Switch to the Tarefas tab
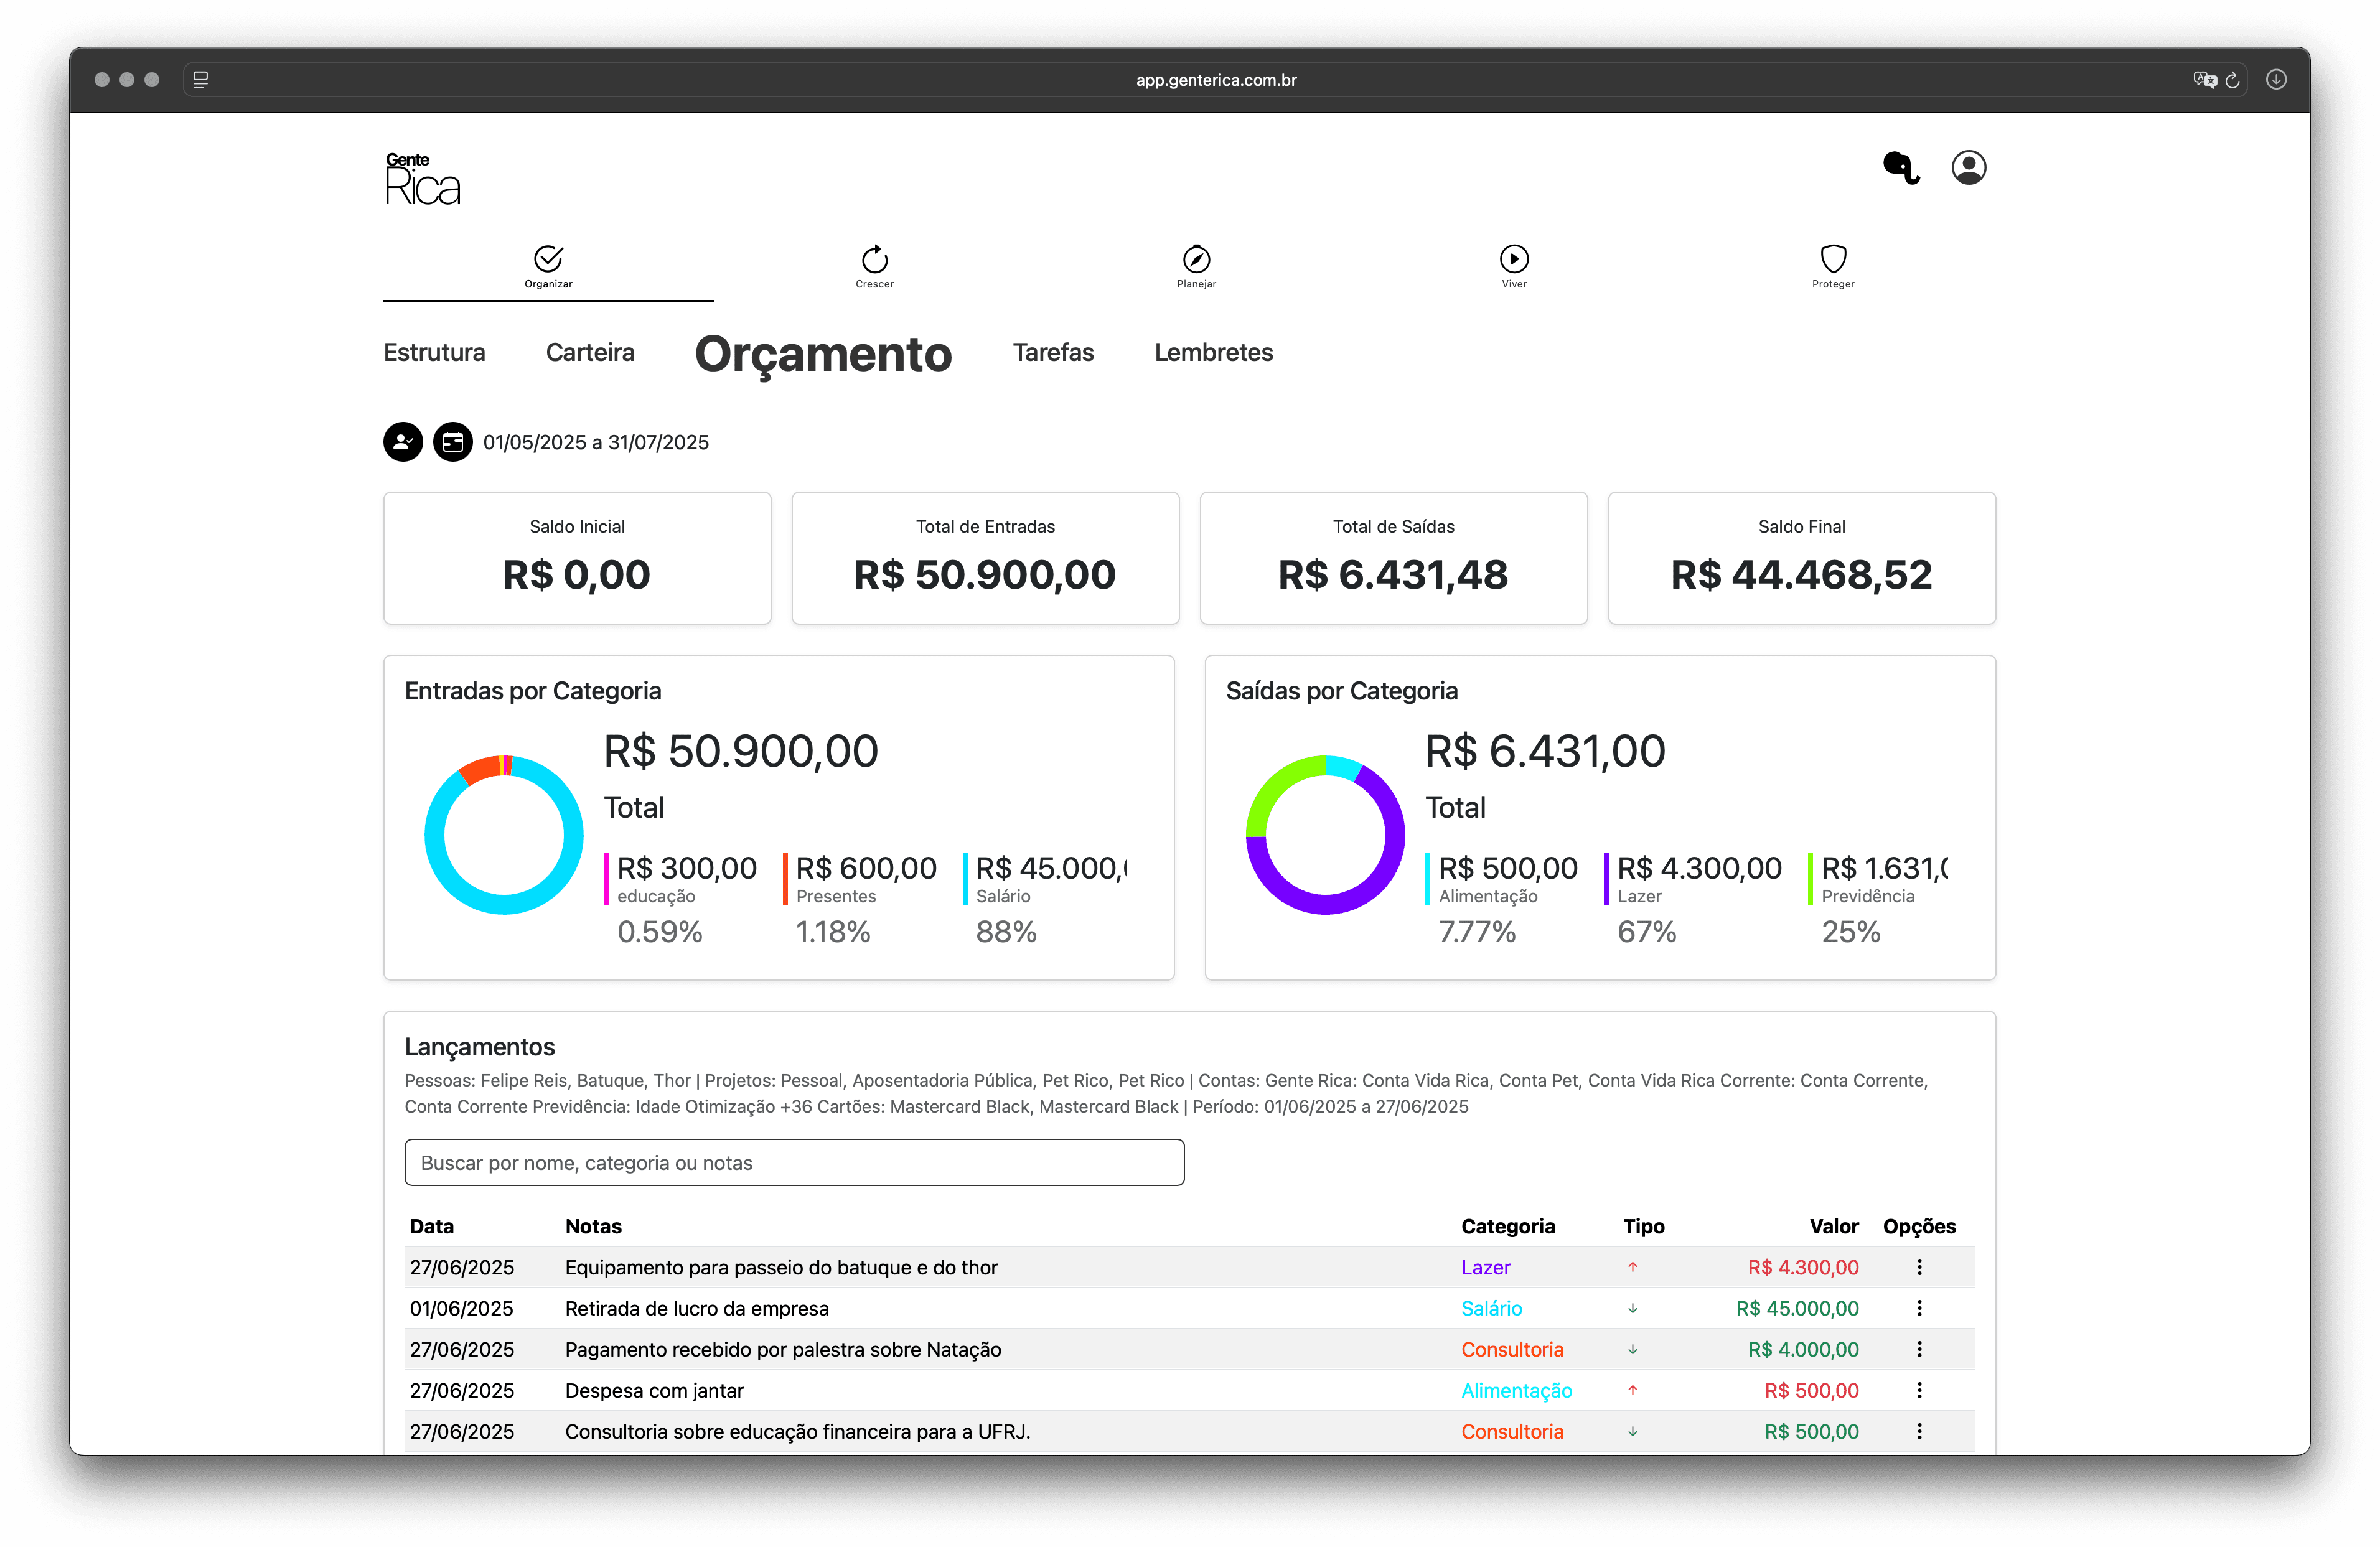This screenshot has width=2380, height=1547. (1053, 352)
